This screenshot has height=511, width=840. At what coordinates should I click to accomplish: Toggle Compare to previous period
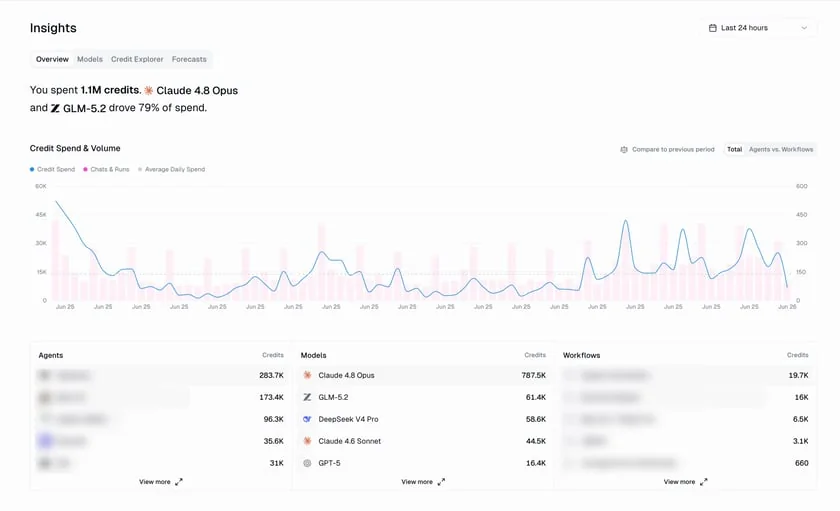667,149
